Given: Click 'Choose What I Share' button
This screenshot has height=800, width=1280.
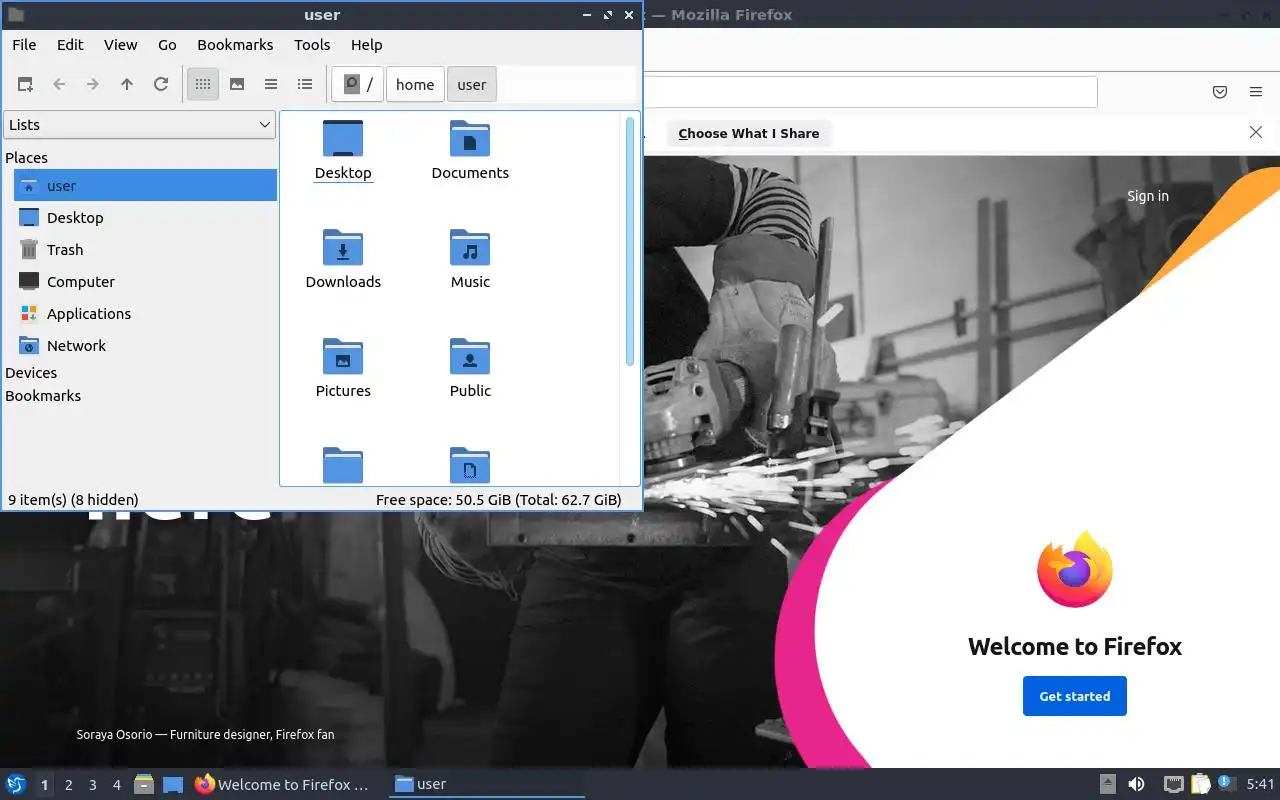Looking at the screenshot, I should click(x=749, y=133).
